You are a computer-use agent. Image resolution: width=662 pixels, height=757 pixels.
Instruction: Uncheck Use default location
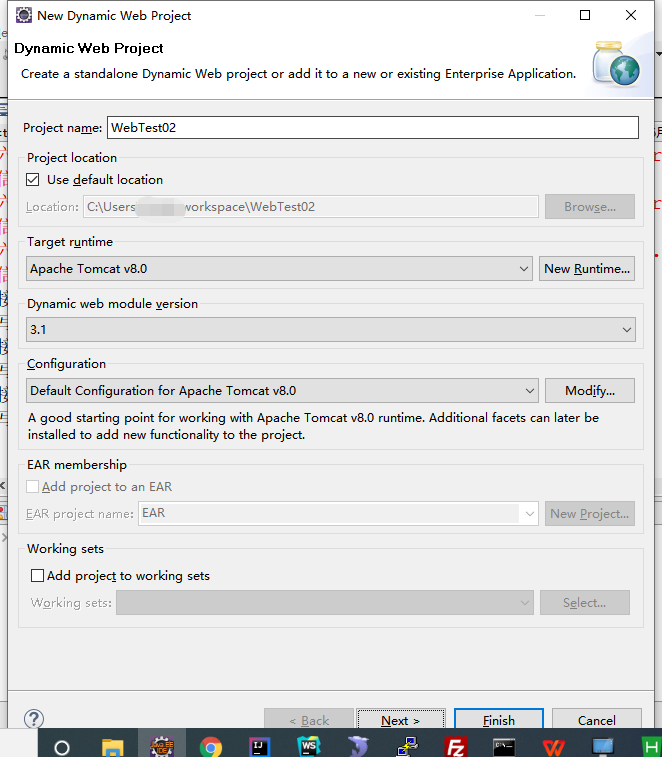tap(33, 180)
